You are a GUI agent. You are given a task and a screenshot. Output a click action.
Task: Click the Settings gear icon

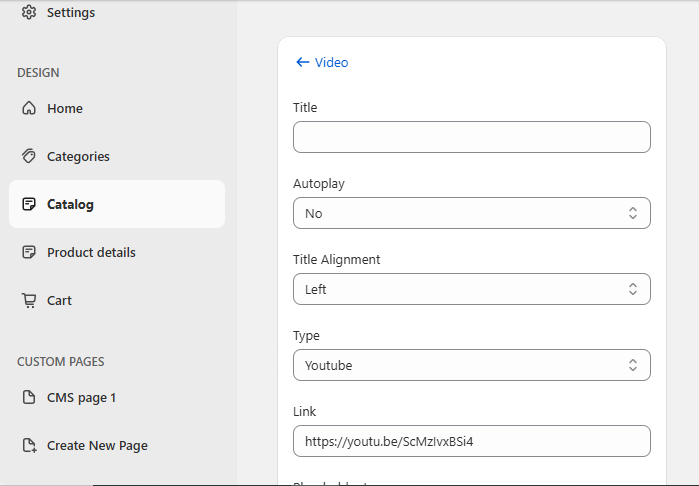point(29,12)
